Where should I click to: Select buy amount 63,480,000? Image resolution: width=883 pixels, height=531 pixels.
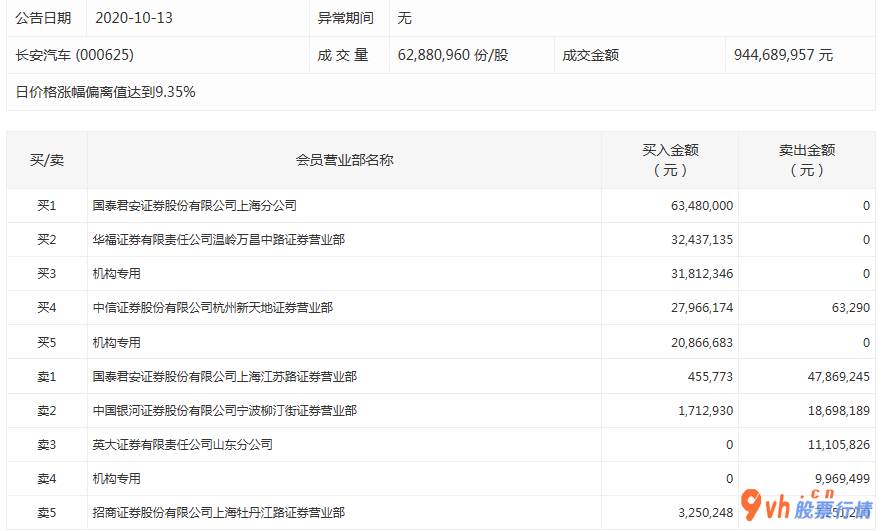point(702,206)
